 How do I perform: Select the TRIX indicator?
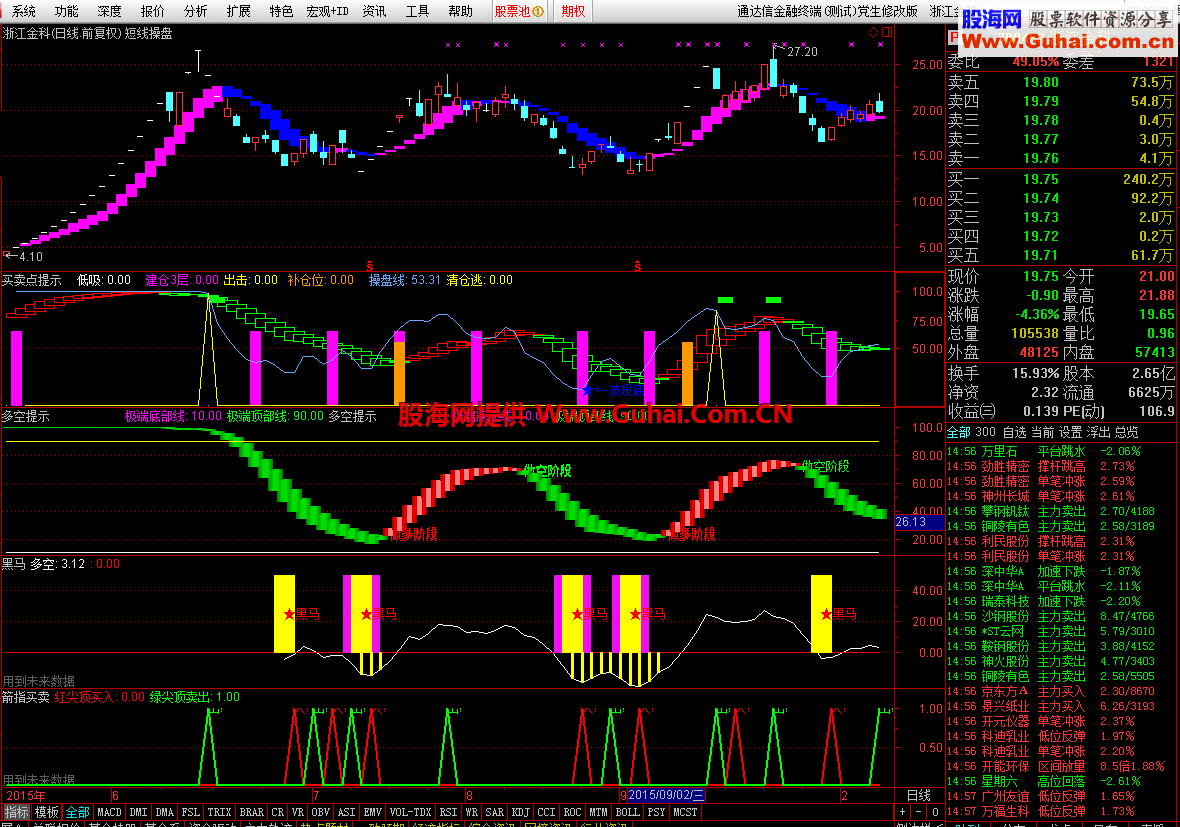coord(219,812)
